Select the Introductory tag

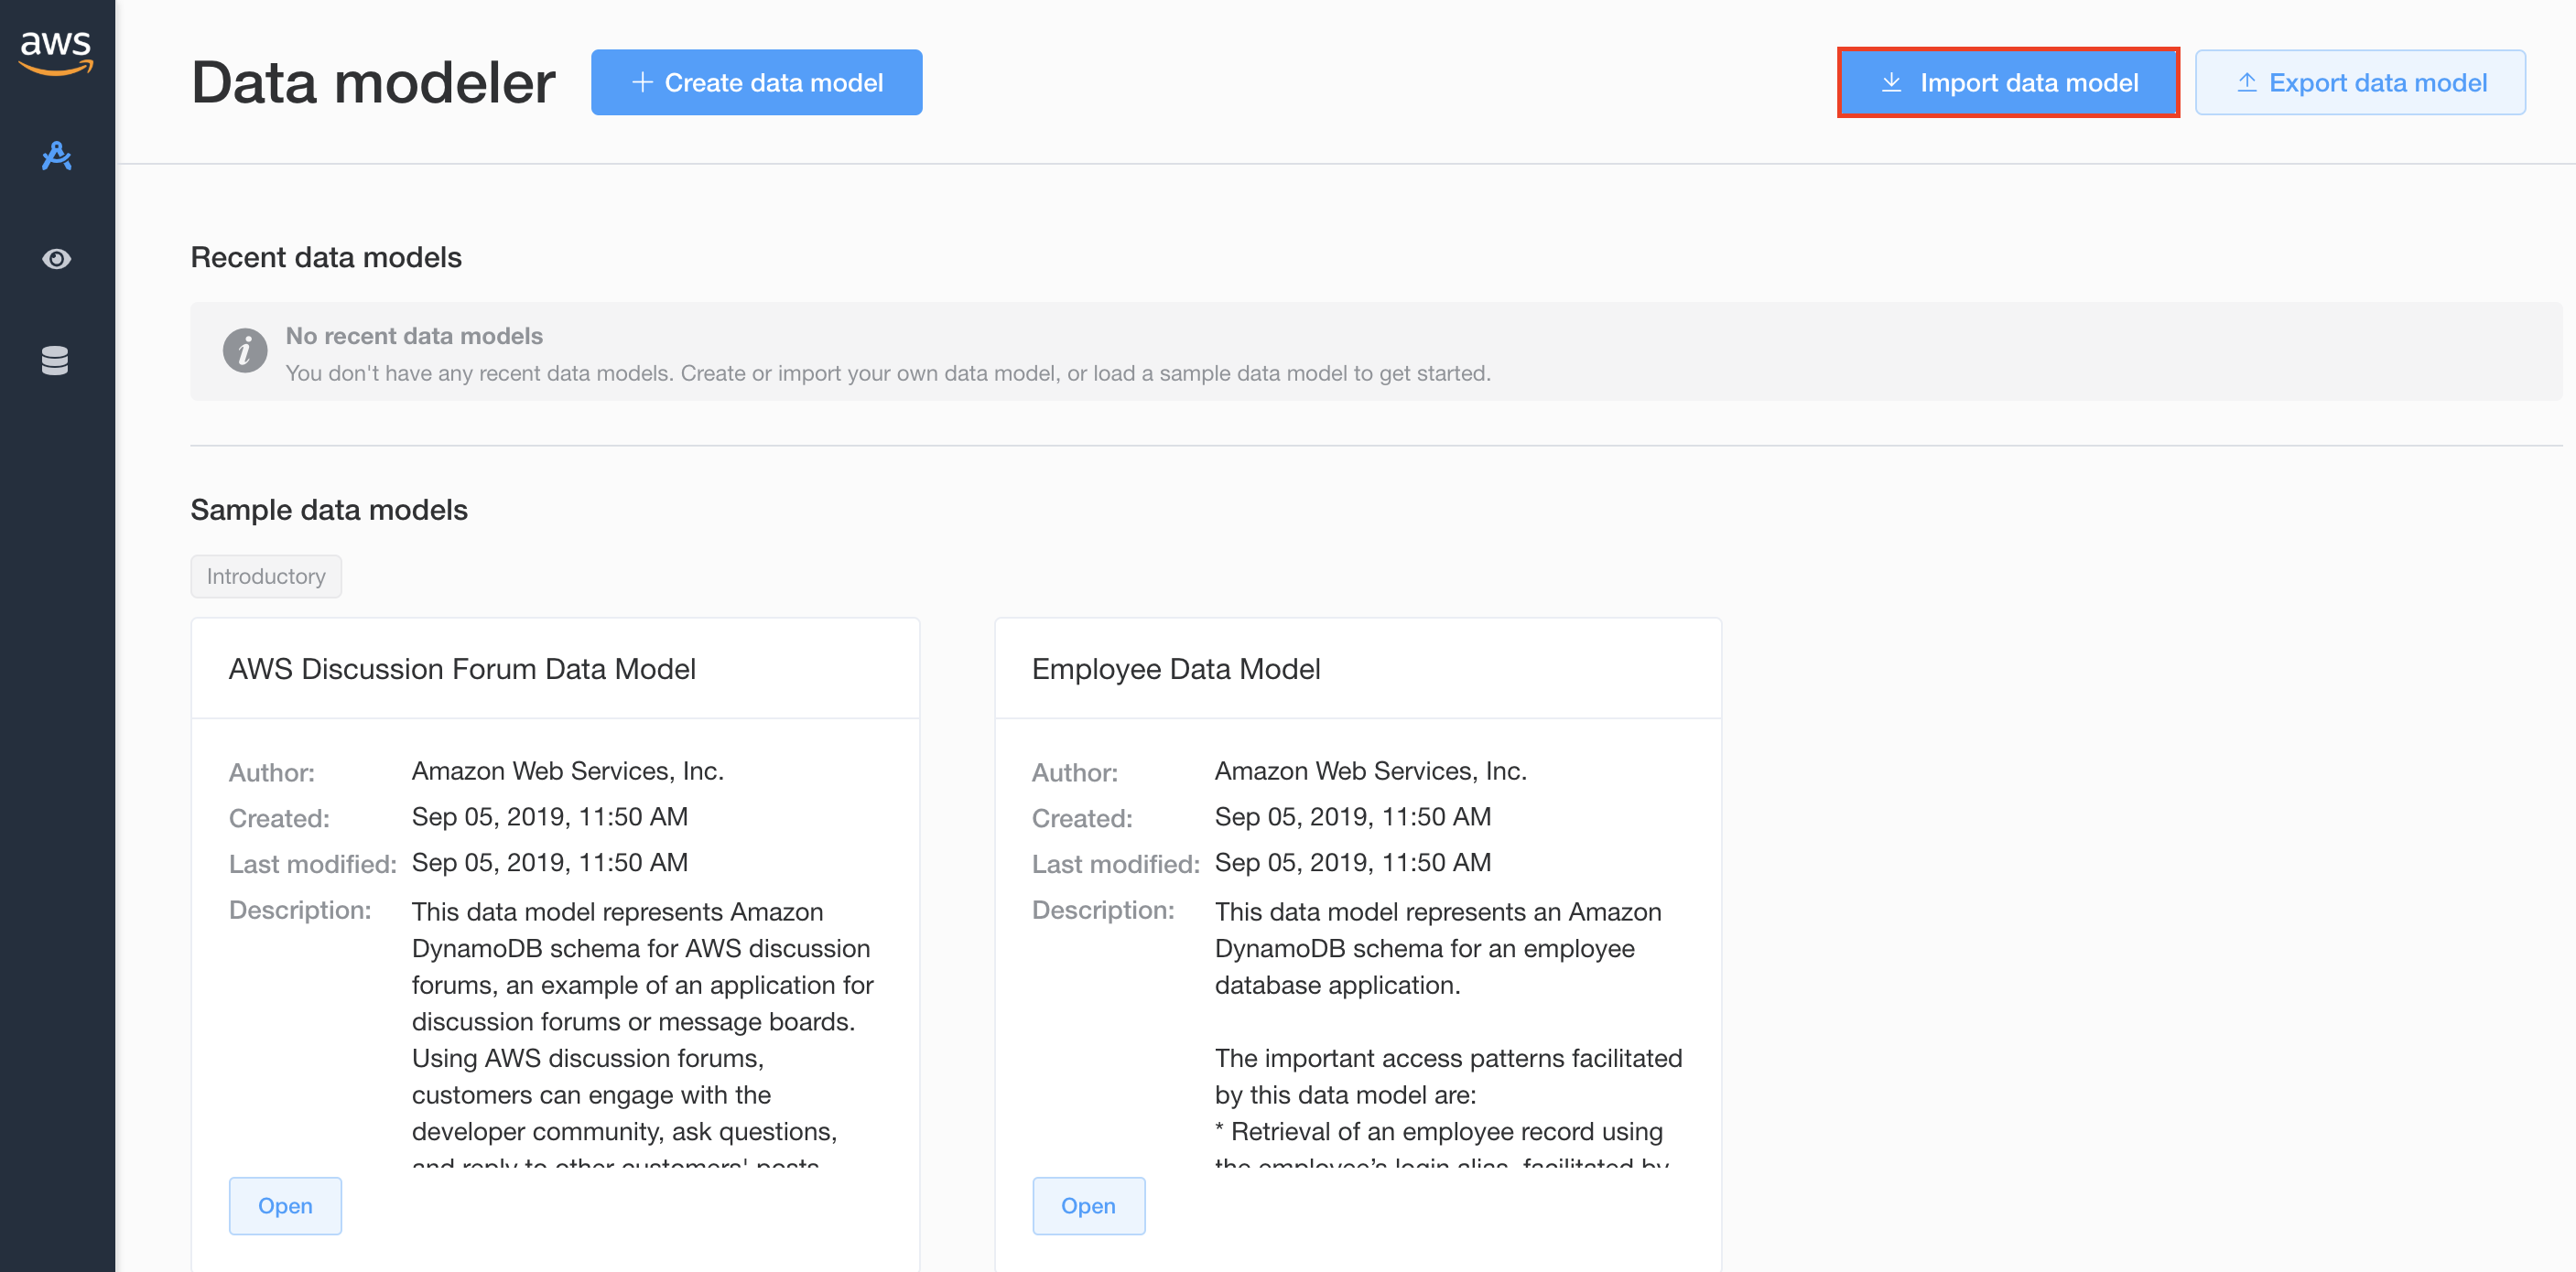266,576
